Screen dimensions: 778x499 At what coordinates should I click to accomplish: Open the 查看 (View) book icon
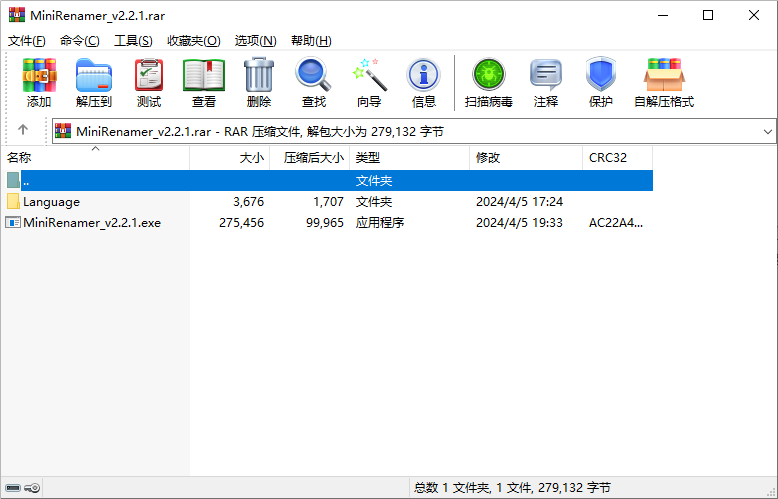pos(204,75)
